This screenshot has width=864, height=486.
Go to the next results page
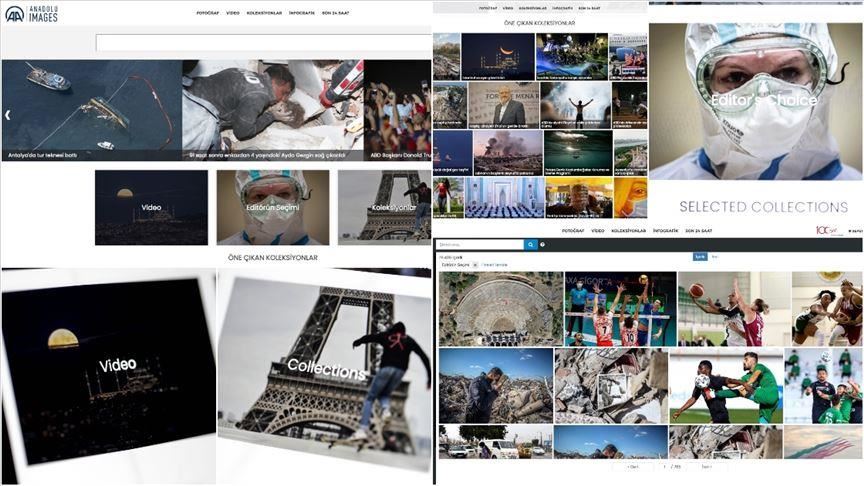click(x=706, y=467)
